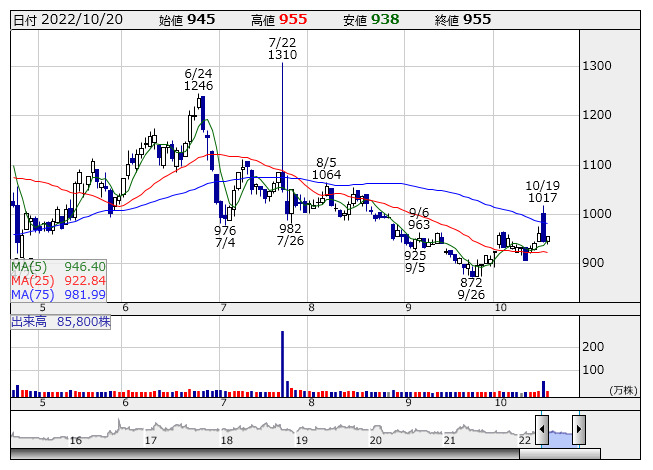Click the 900 price axis label

tap(593, 263)
